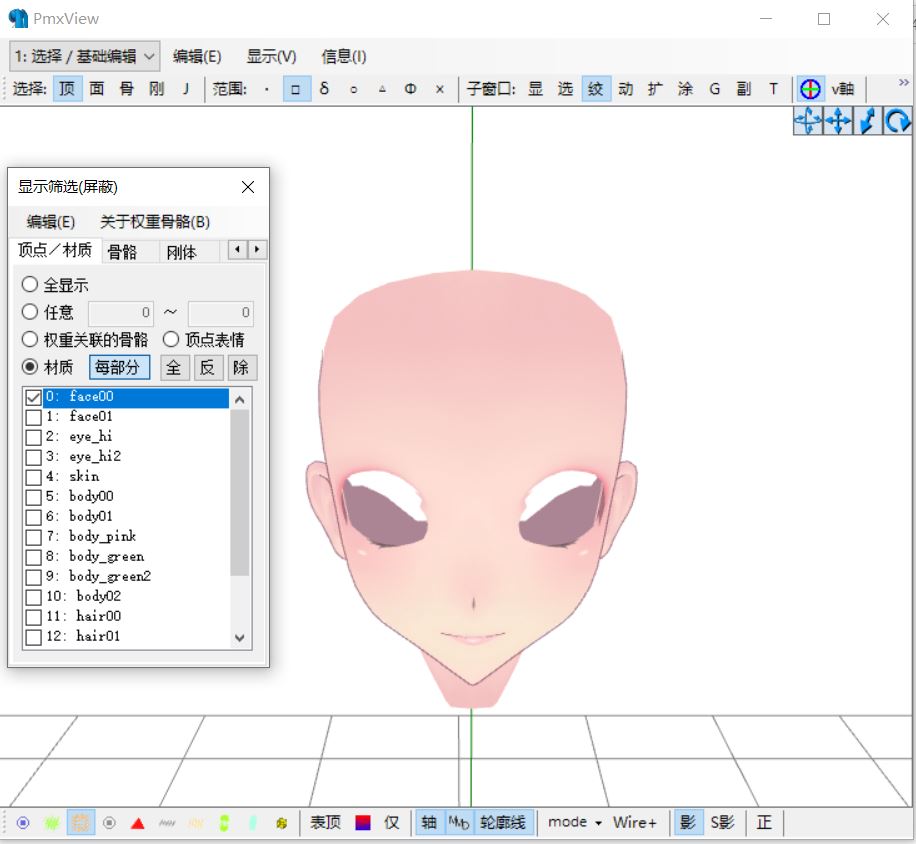Open 显示(V) menu
Viewport: 916px width, 844px height.
(x=271, y=57)
